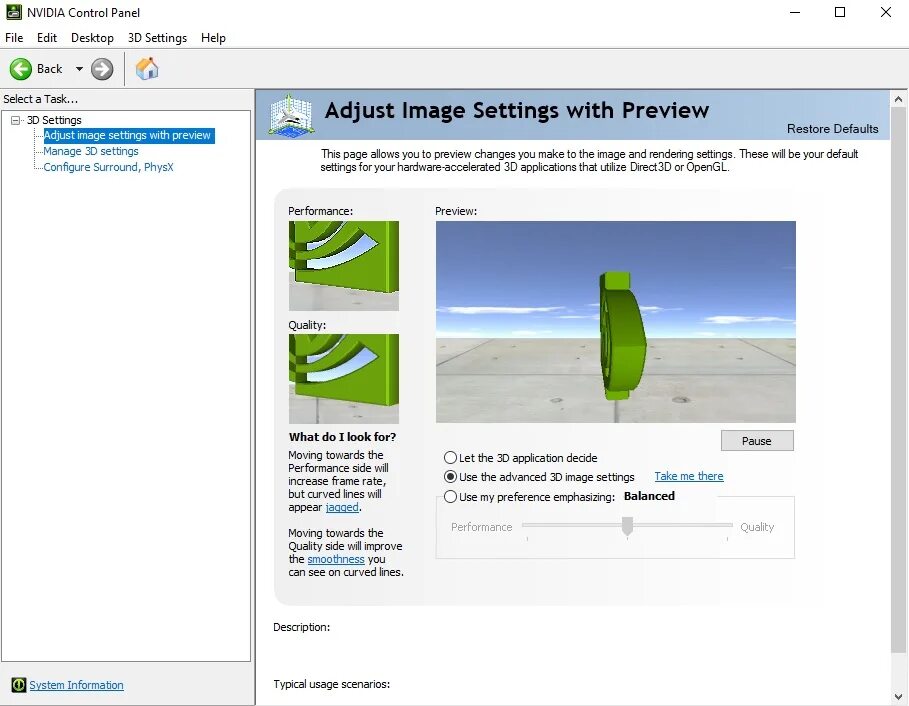The image size is (909, 706).
Task: Click the Performance sample thumbnail
Action: coord(344,265)
